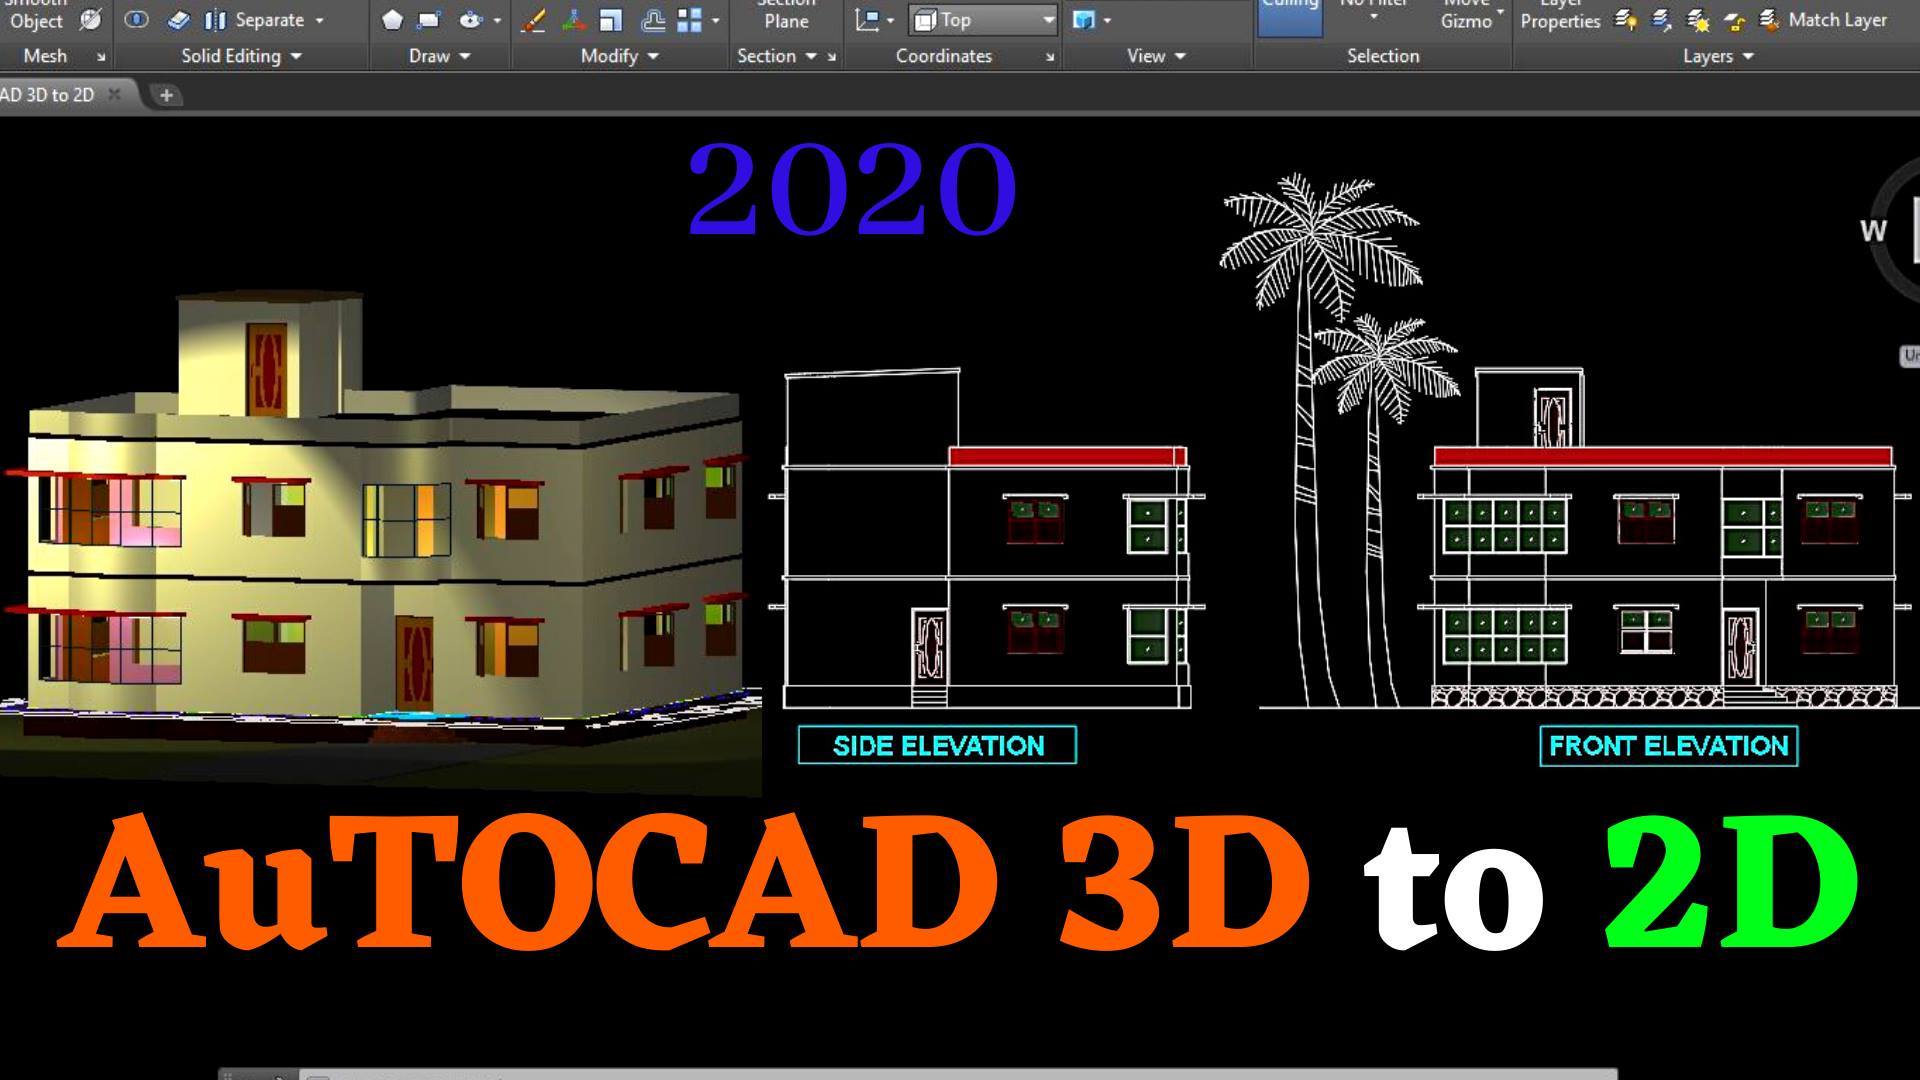Open the No Filter selection dropdown
Image resolution: width=1920 pixels, height=1080 pixels.
click(1373, 12)
